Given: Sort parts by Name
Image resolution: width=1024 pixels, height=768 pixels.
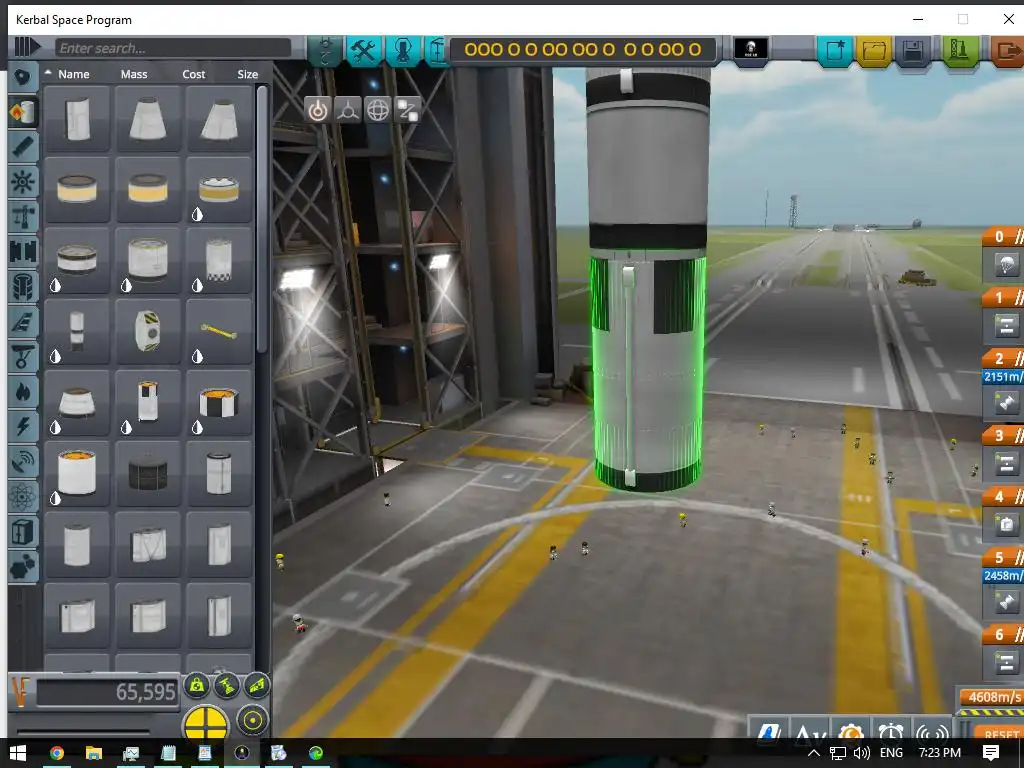Looking at the screenshot, I should pos(73,74).
